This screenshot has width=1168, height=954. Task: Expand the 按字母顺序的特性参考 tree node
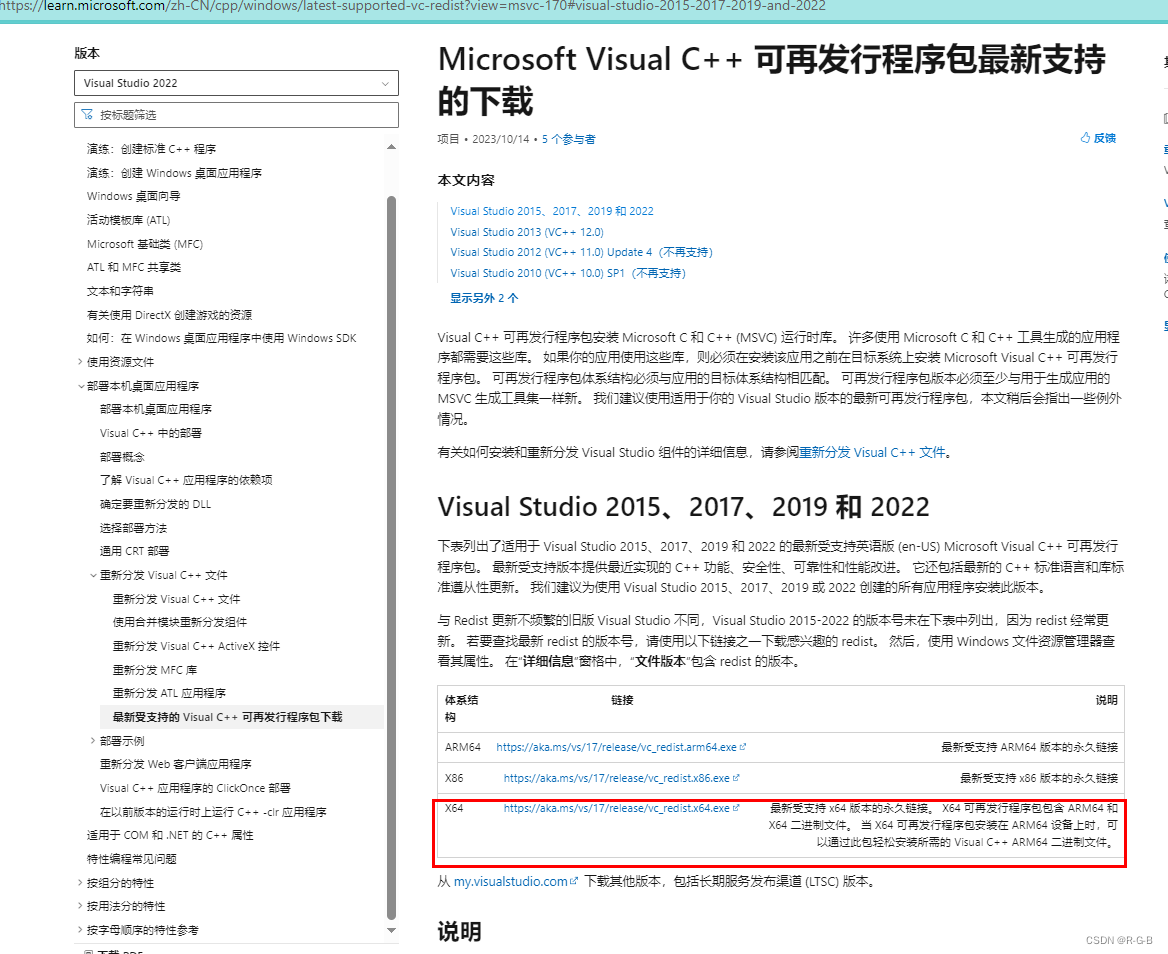click(80, 930)
